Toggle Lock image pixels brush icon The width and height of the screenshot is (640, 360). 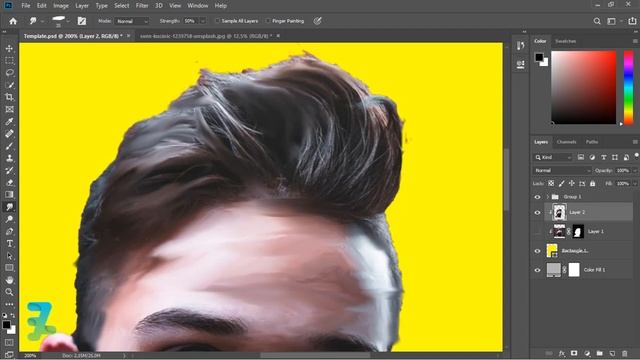click(561, 184)
